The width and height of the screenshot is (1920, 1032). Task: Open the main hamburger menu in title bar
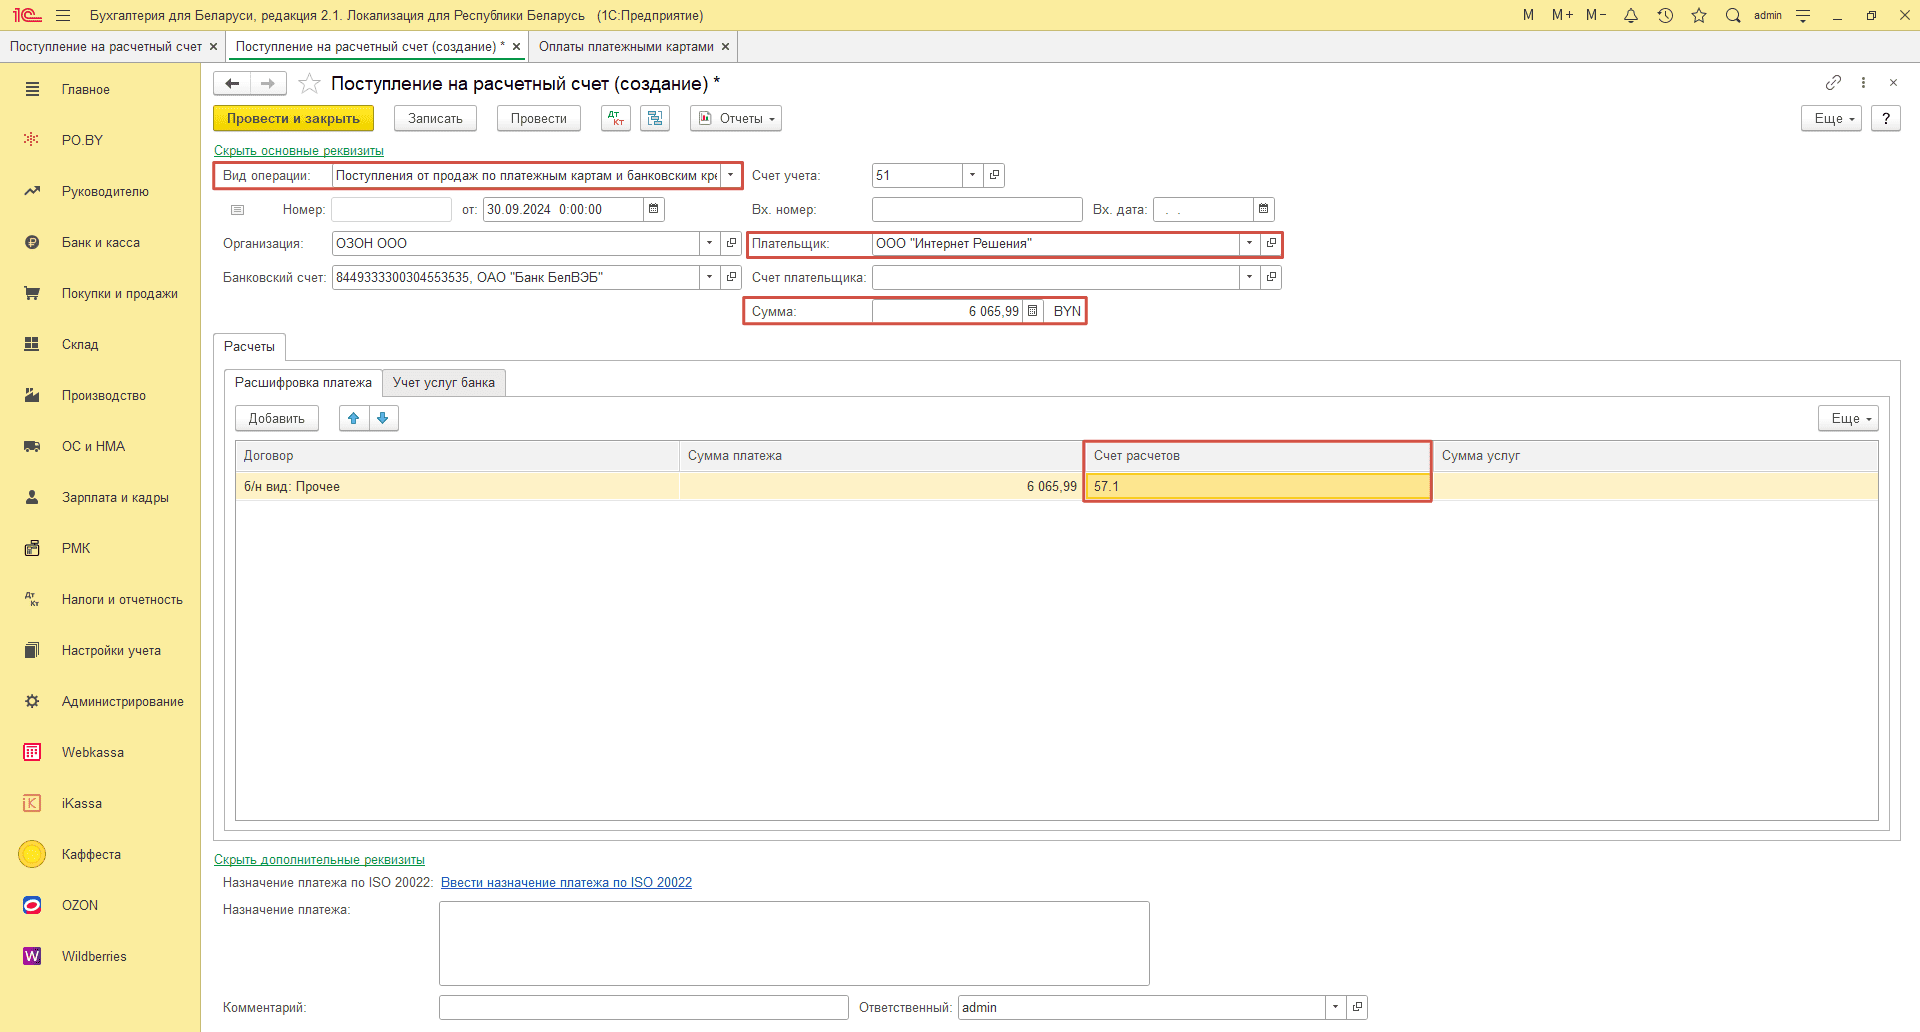pos(63,15)
